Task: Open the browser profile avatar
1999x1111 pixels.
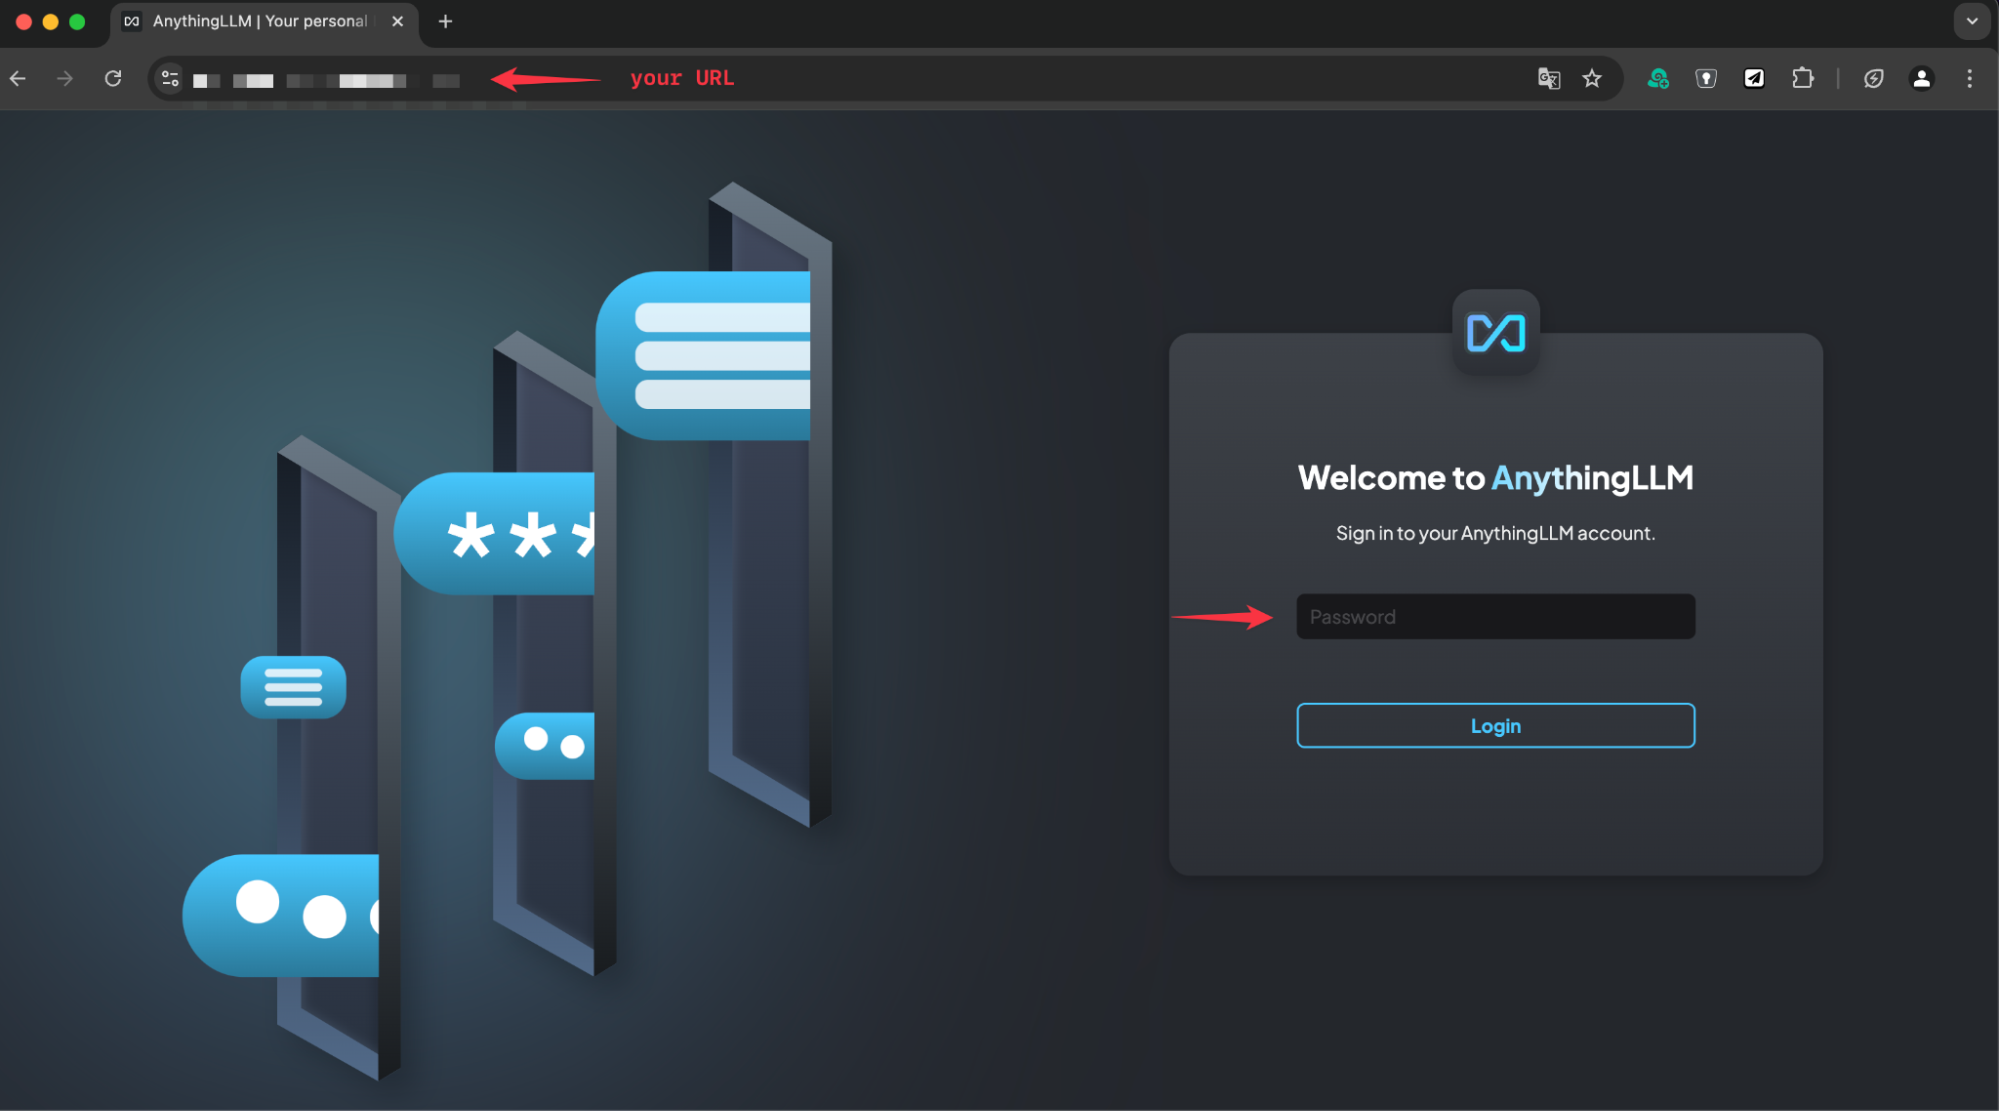Action: coord(1921,78)
